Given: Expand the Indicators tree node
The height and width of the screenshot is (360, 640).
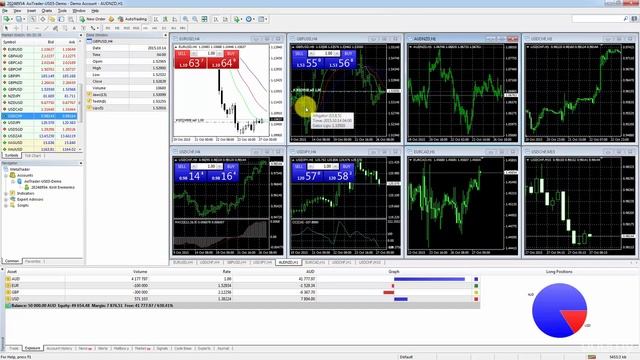Looking at the screenshot, I should coord(6,193).
